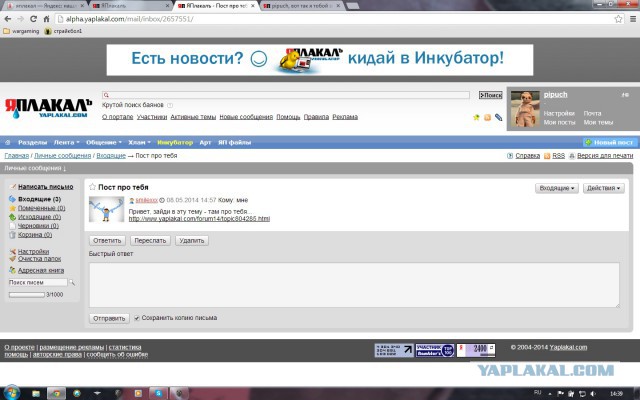Click the 'Написать письмо' link
640x400 pixels.
46,187
